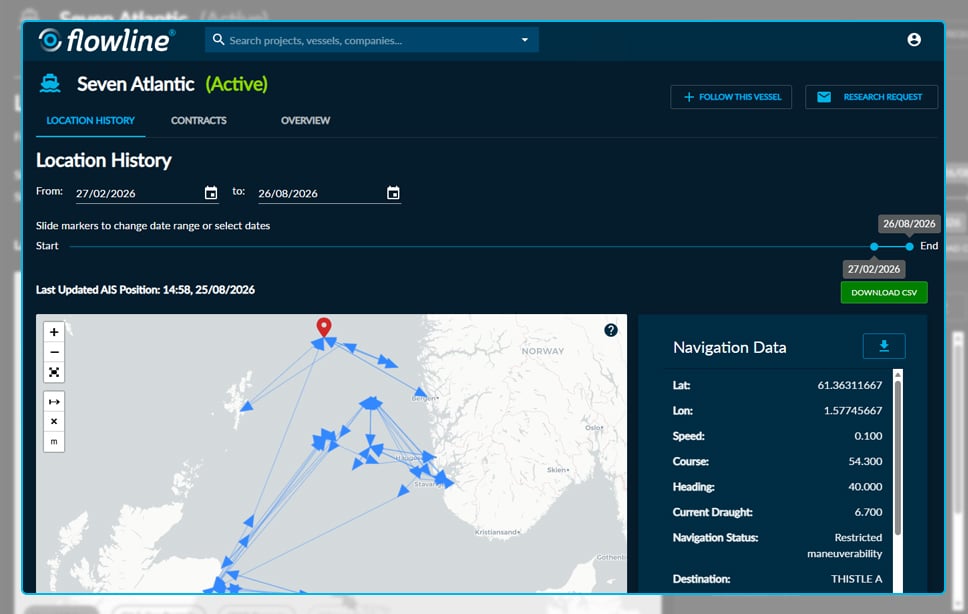Download CSV of location history
968x614 pixels.
[884, 292]
